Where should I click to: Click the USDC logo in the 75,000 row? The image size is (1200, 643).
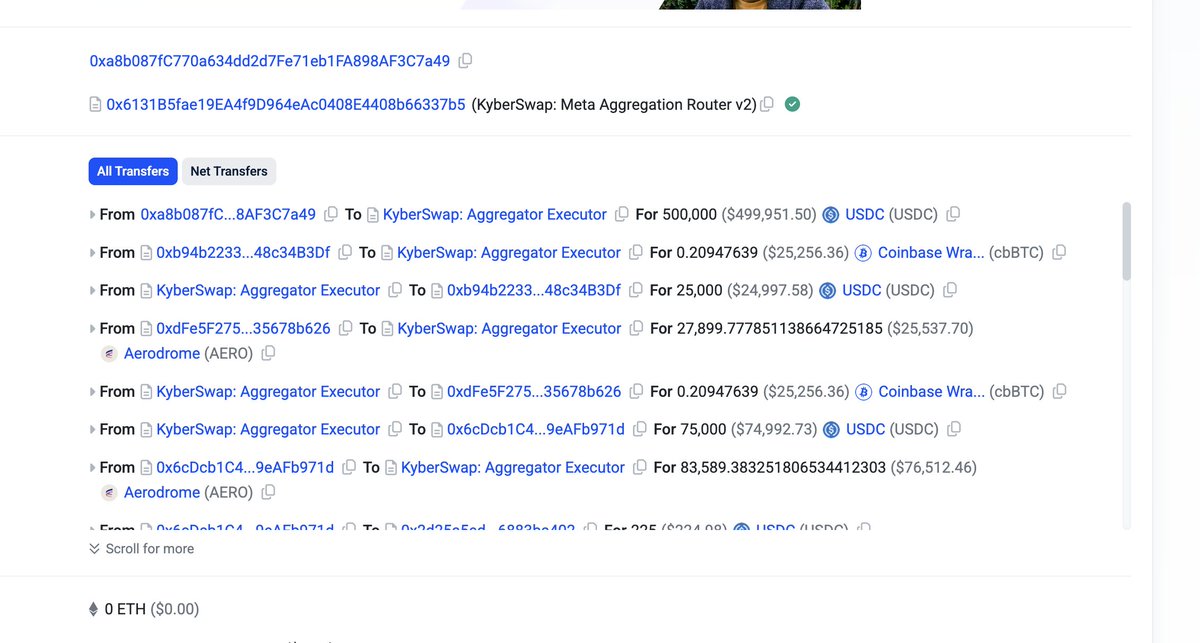831,429
